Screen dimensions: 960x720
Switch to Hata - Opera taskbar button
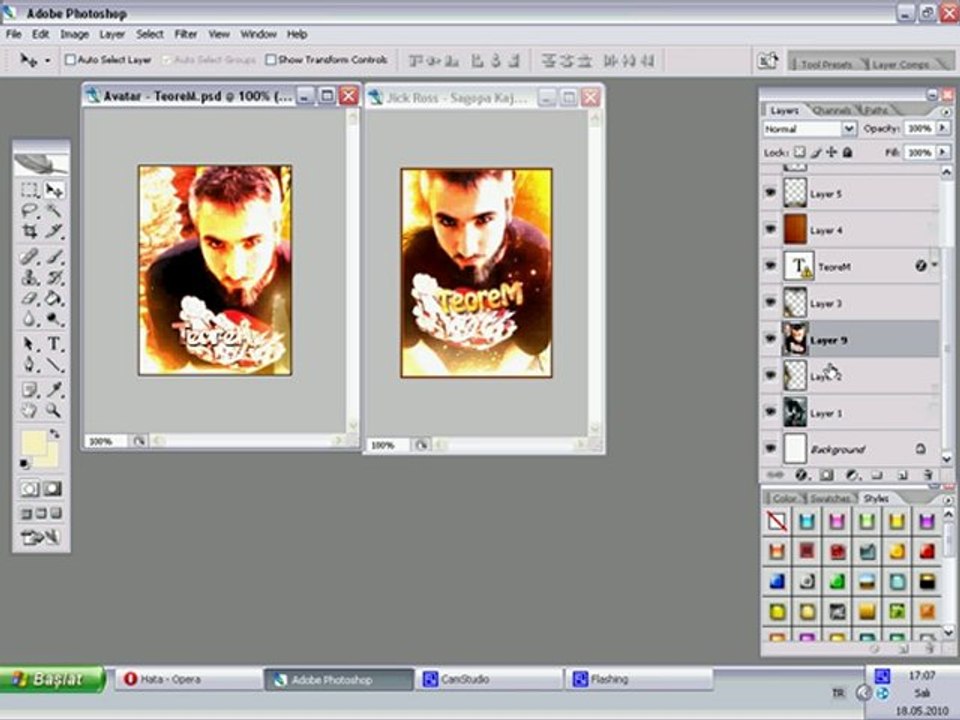point(190,679)
